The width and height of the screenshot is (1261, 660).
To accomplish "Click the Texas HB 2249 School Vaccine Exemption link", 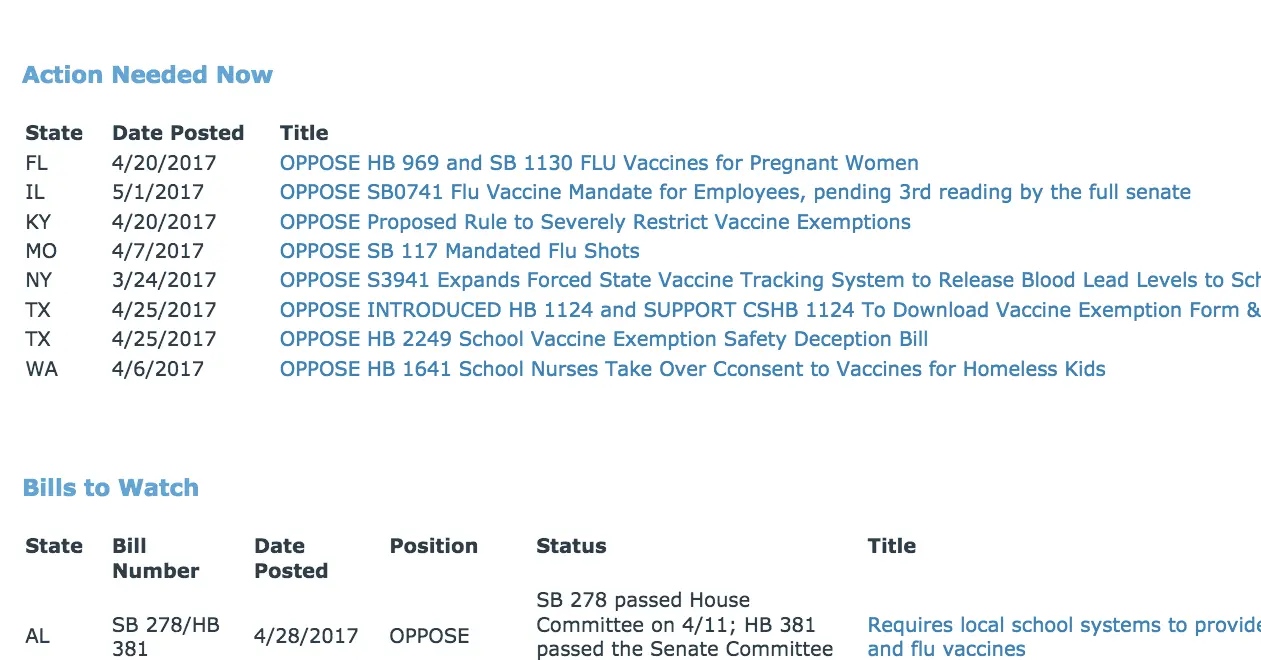I will pos(603,339).
